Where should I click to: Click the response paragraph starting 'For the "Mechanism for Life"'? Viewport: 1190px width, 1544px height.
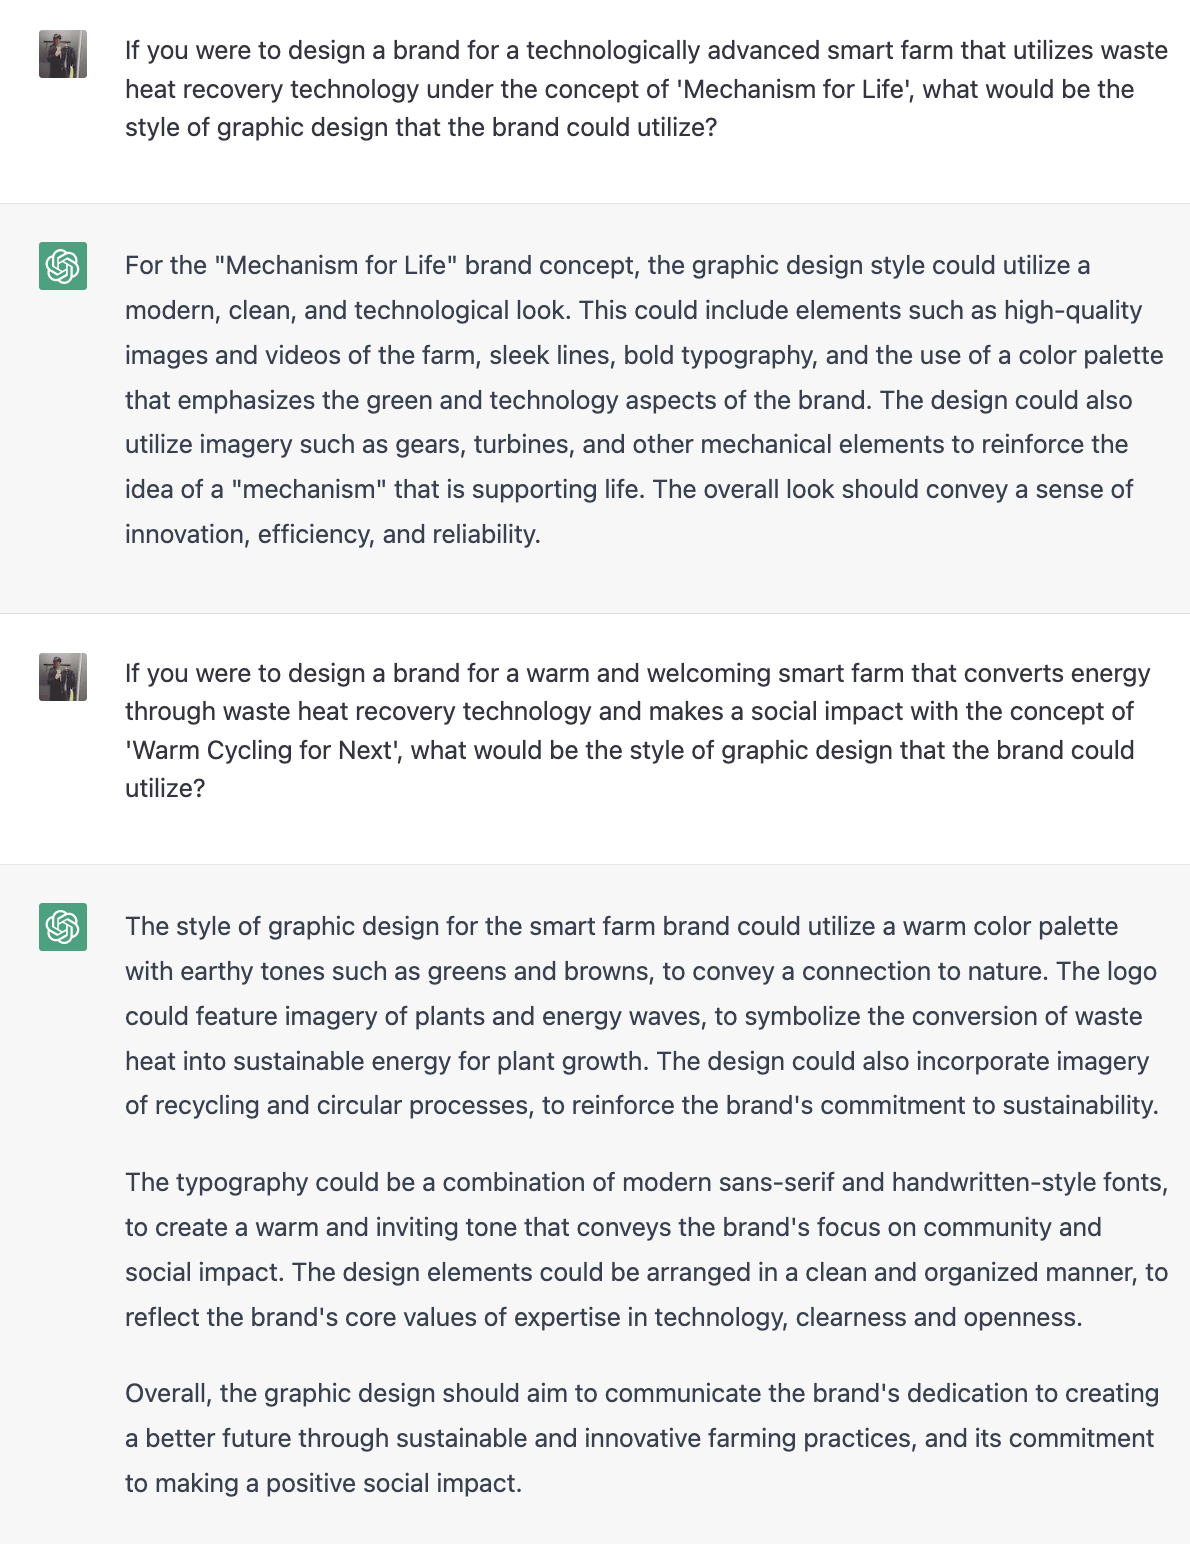click(x=644, y=400)
